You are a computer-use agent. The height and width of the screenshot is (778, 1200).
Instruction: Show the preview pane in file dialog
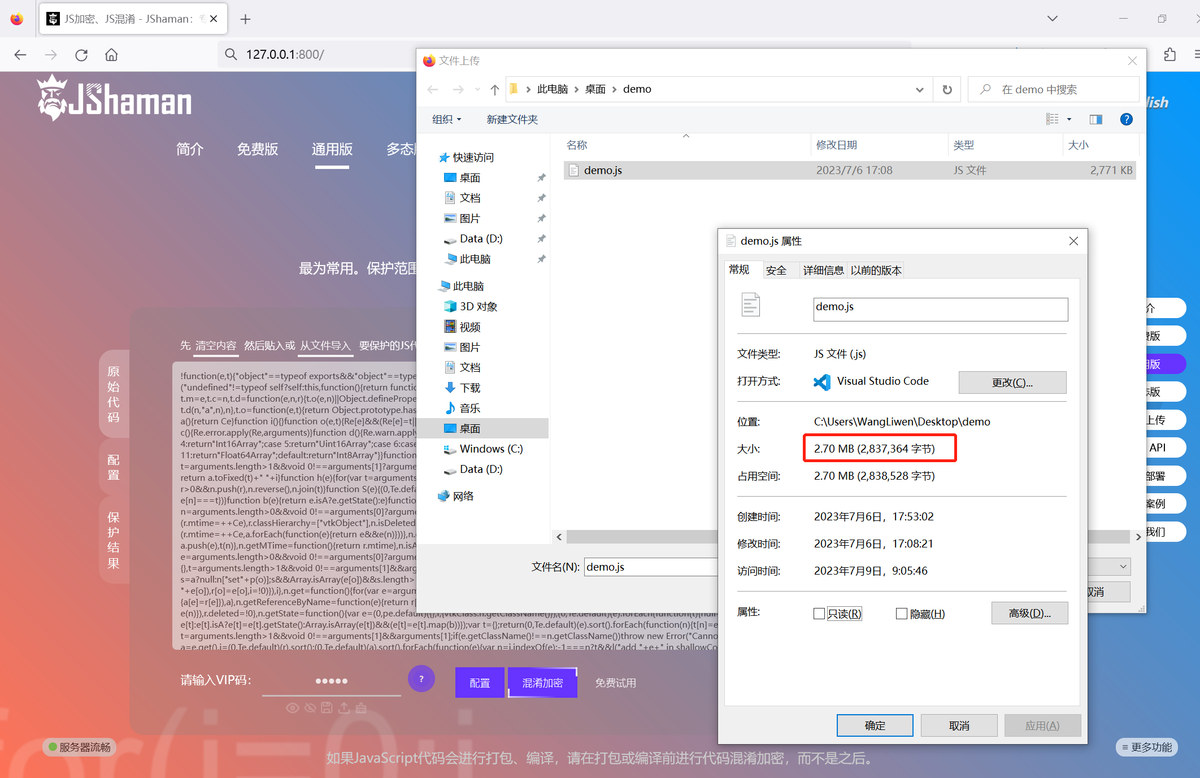point(1096,119)
